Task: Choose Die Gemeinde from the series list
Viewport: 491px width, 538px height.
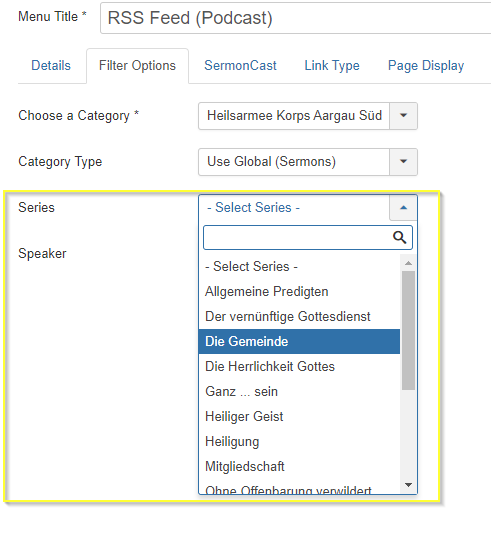Action: point(299,341)
